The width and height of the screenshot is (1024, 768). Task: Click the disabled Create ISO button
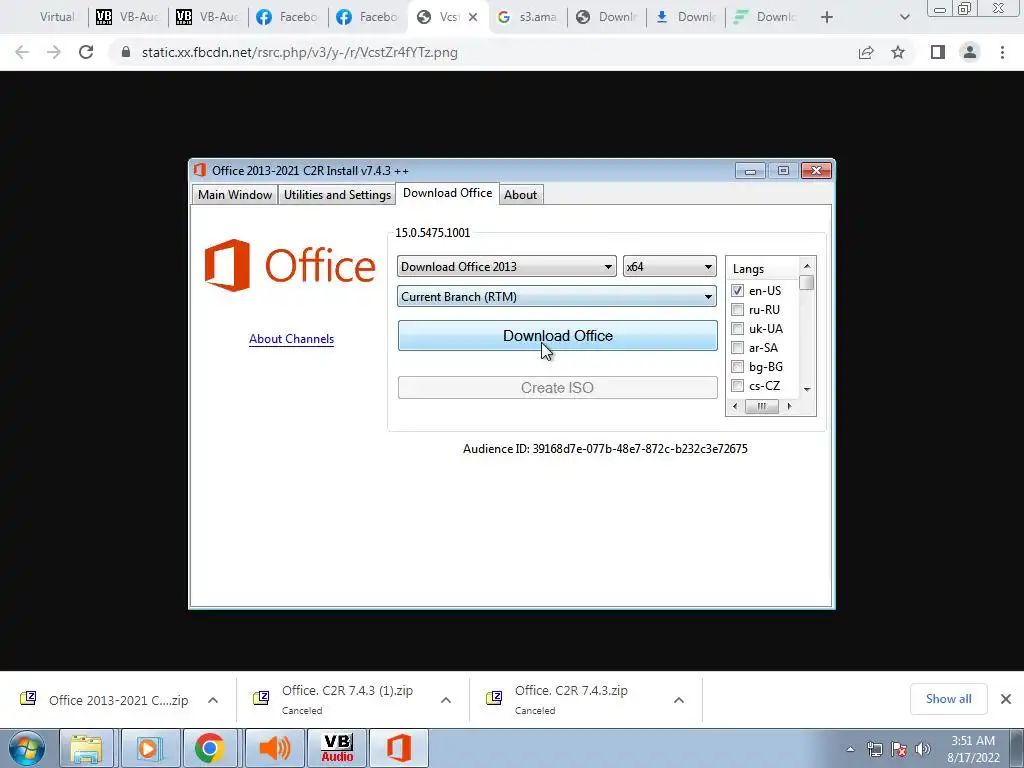coord(557,388)
